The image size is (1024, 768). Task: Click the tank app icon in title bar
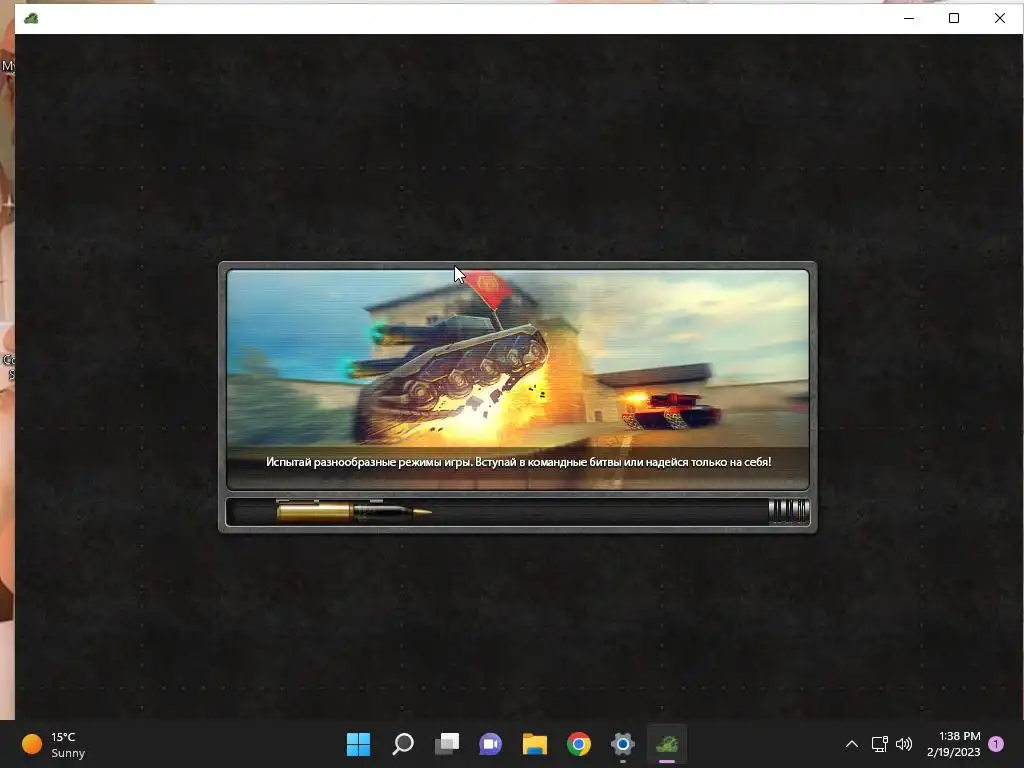31,18
